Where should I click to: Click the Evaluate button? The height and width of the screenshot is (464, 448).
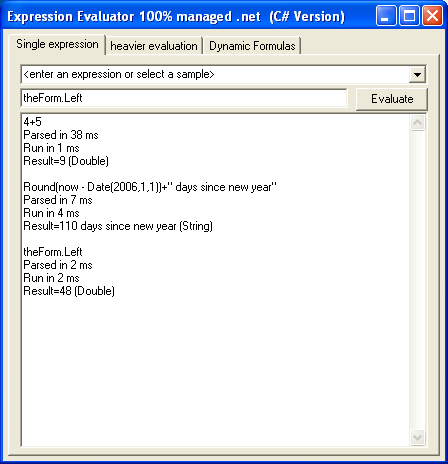(392, 99)
